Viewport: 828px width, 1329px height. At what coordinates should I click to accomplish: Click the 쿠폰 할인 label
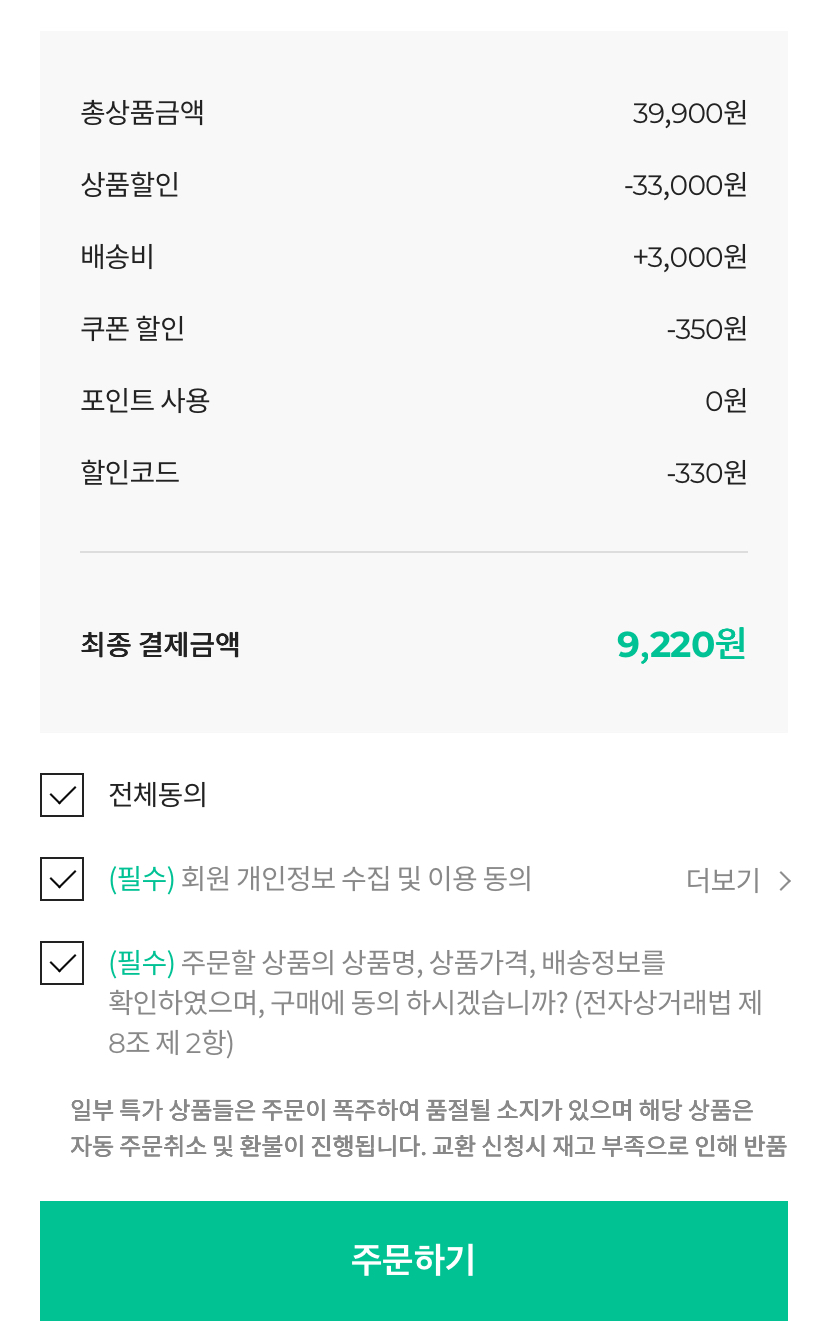coord(132,328)
